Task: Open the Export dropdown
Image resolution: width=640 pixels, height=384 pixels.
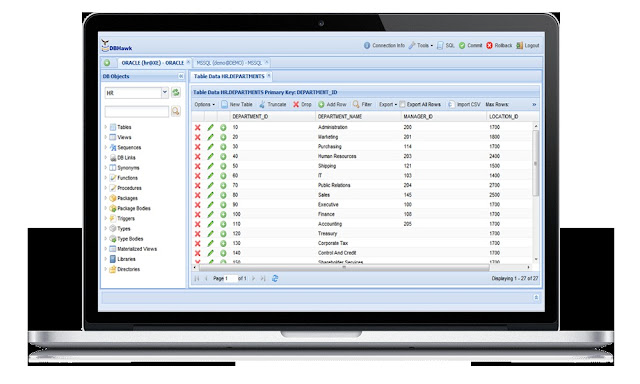Action: [388, 104]
